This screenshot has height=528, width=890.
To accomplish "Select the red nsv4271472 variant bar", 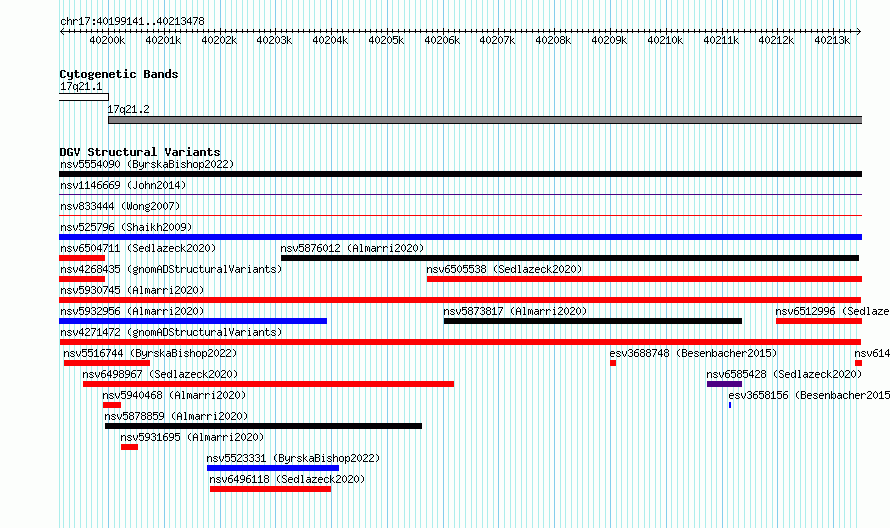I will 460,342.
